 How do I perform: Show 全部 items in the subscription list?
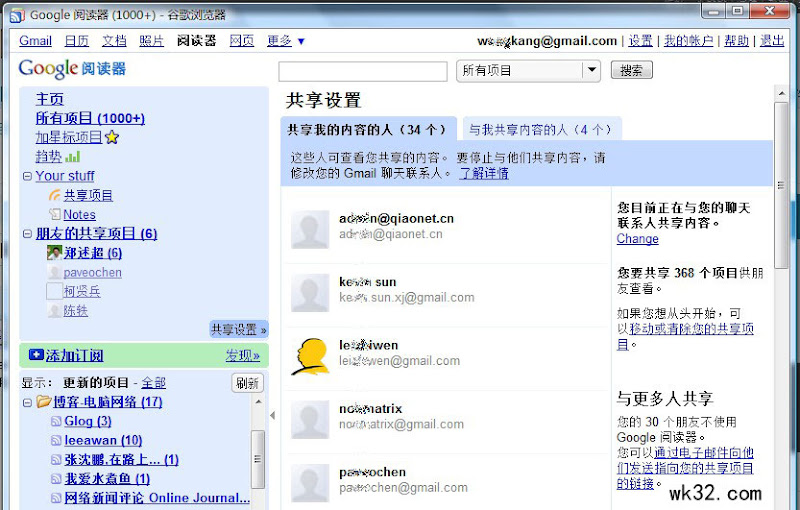point(154,382)
